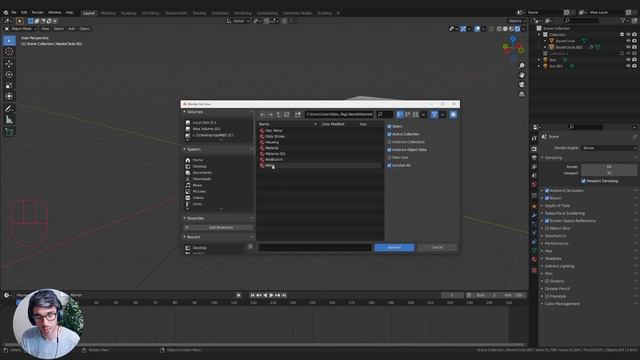Open the Window menu
The height and width of the screenshot is (360, 640).
click(54, 13)
